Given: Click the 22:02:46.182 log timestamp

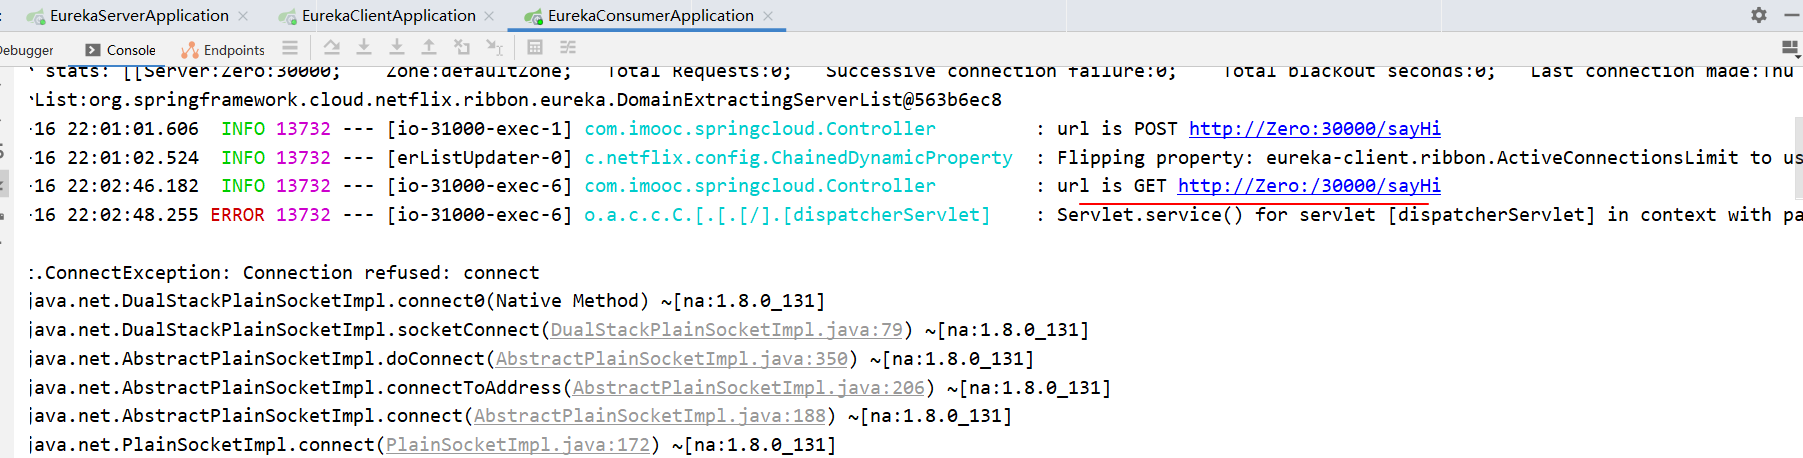Looking at the screenshot, I should pos(133,186).
